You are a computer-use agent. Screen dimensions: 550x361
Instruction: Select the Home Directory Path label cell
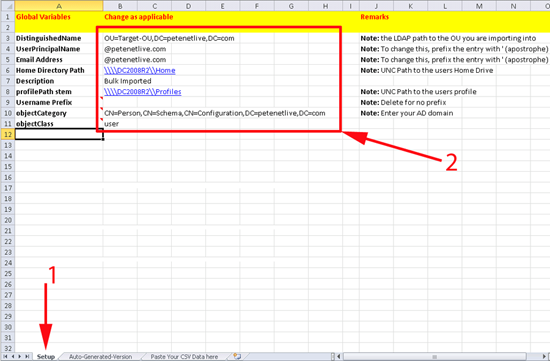point(59,71)
